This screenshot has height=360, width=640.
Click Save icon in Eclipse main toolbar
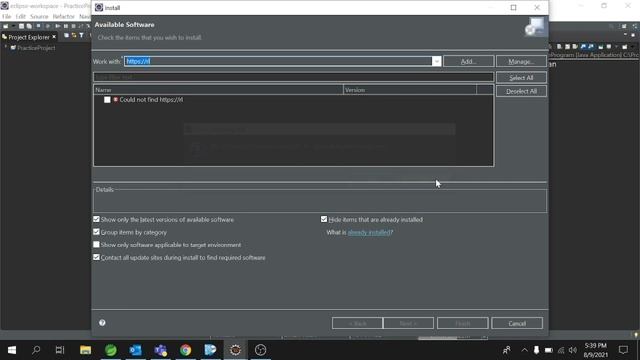tap(21, 26)
